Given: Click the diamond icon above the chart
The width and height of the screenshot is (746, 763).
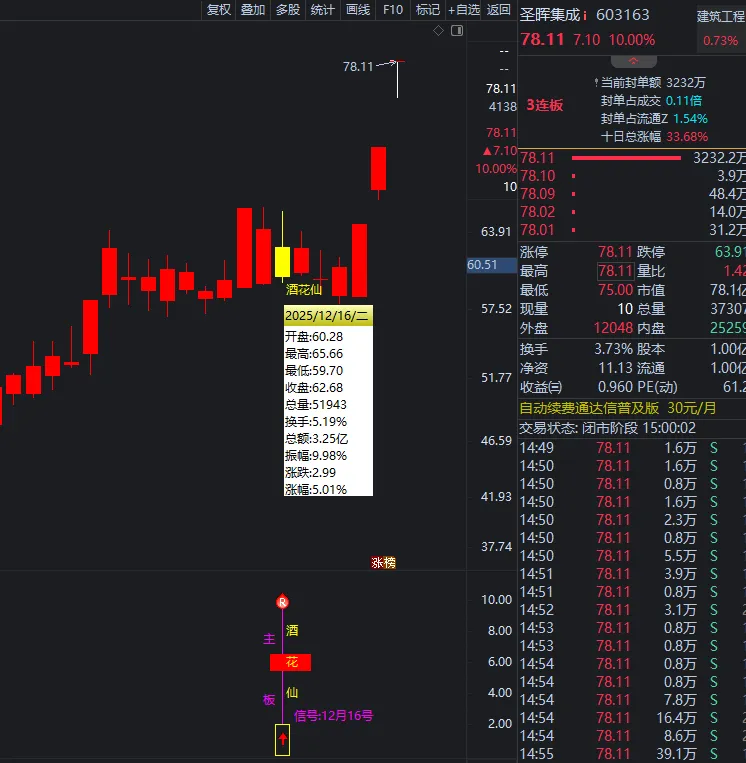Looking at the screenshot, I should point(438,31).
